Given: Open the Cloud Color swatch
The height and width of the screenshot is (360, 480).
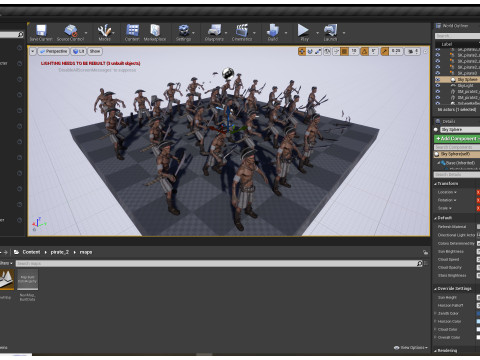Looking at the screenshot, I should point(478,329).
